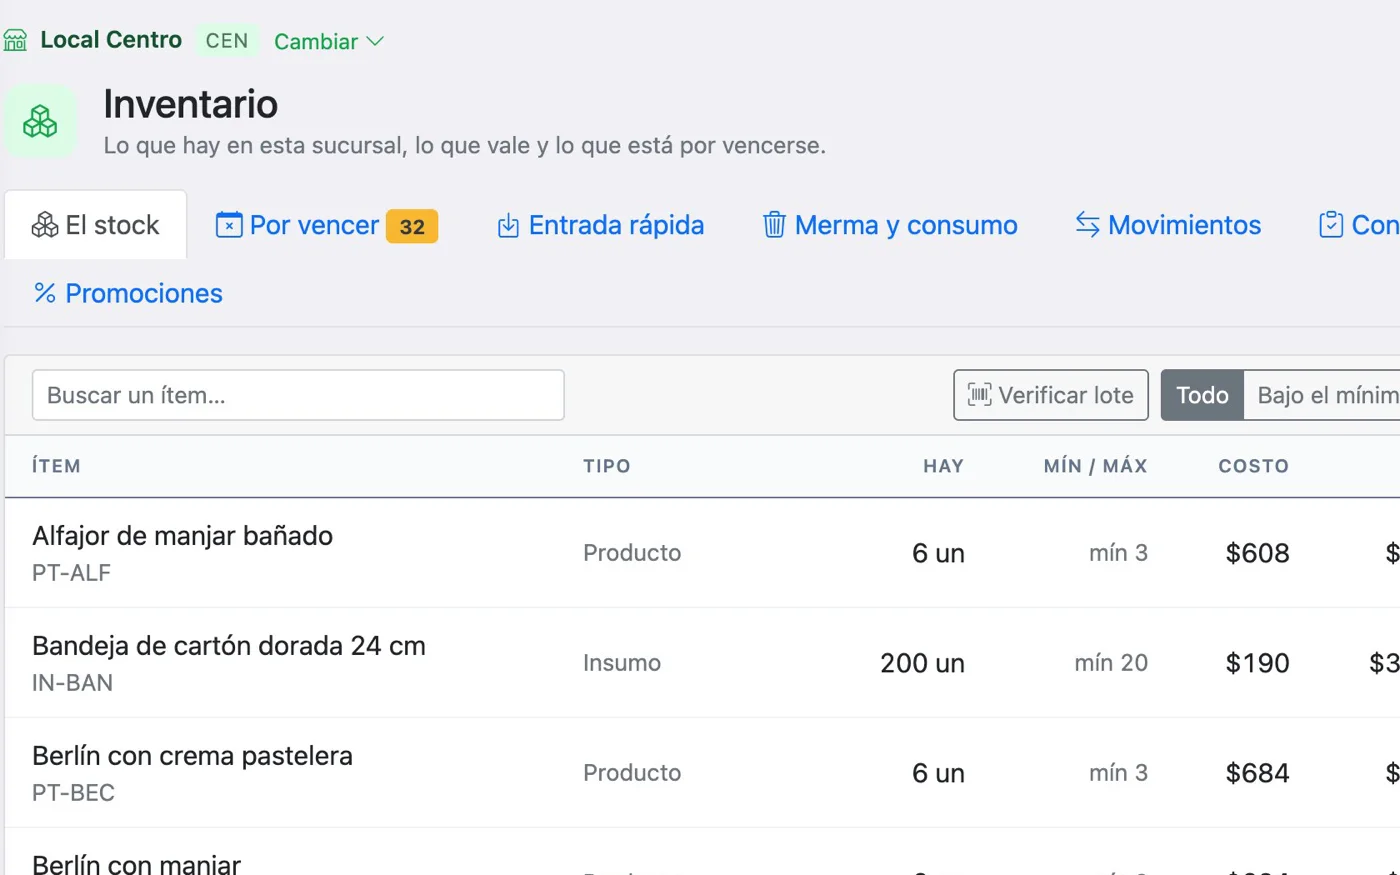Screen dimensions: 1400x875
Task: Click the TIPO column header
Action: tap(607, 466)
